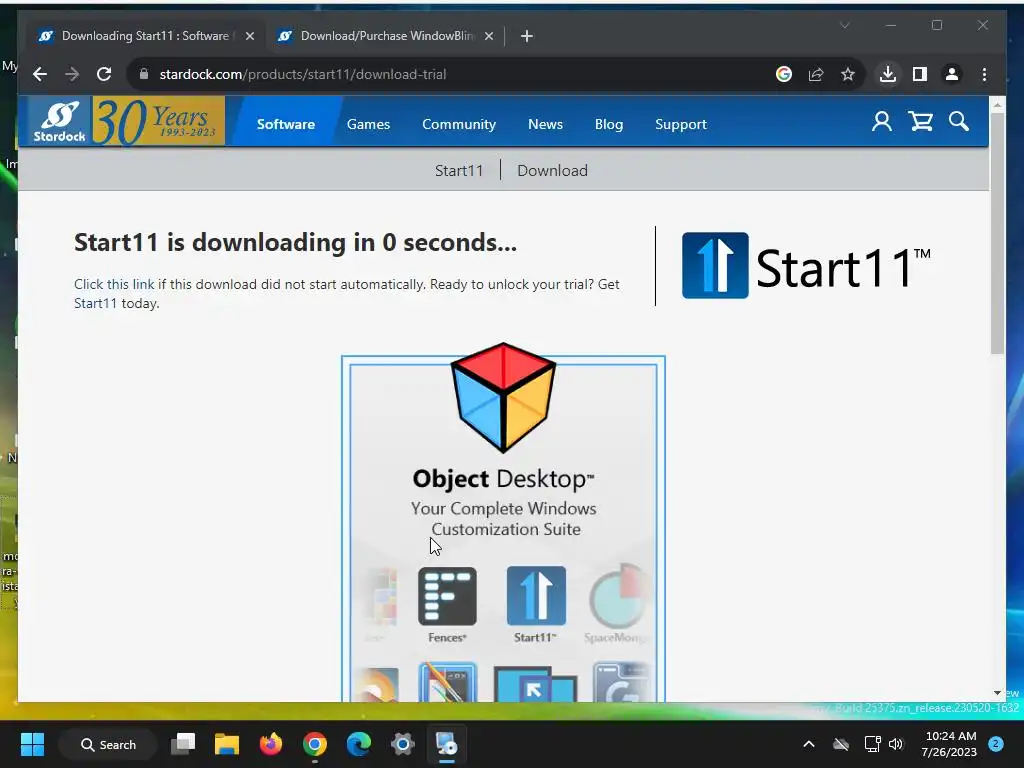Image resolution: width=1024 pixels, height=768 pixels.
Task: Open the taskbar clock and date
Action: 950,744
